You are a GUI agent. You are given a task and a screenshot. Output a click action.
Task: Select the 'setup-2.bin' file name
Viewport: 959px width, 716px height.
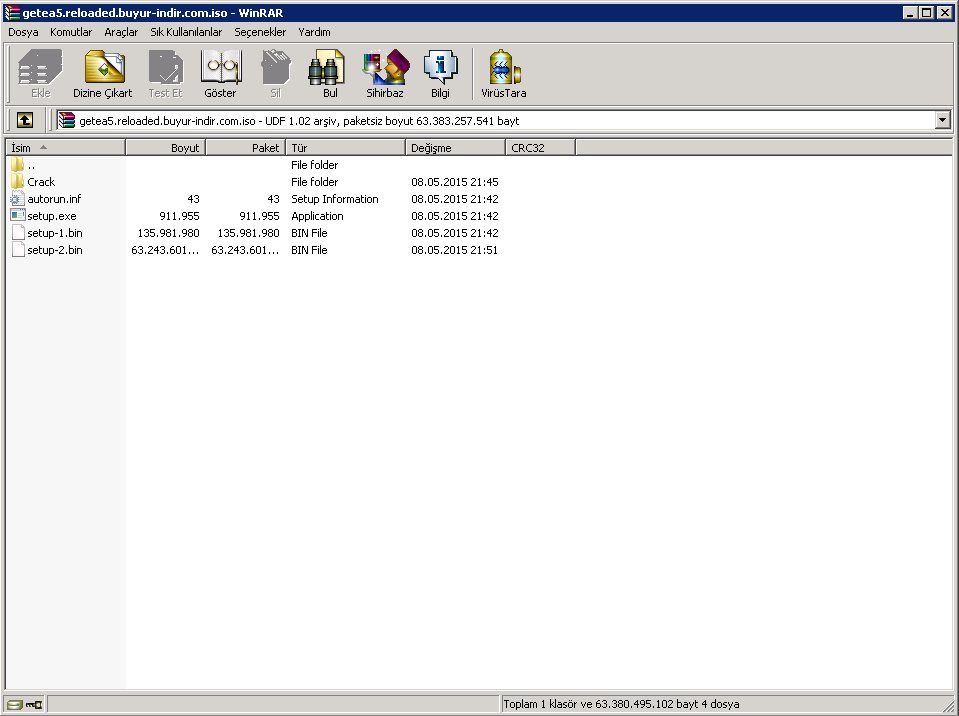click(x=55, y=250)
